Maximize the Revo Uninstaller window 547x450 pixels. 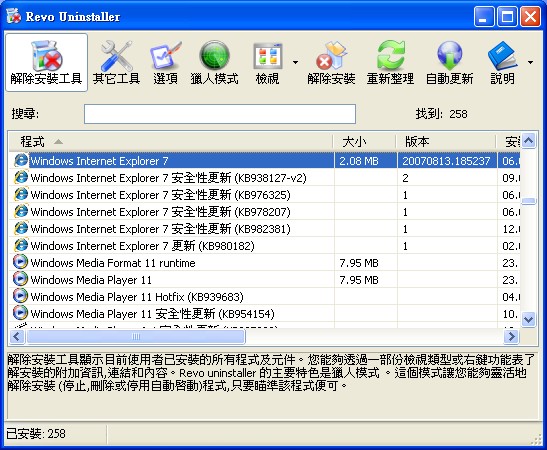[507, 16]
